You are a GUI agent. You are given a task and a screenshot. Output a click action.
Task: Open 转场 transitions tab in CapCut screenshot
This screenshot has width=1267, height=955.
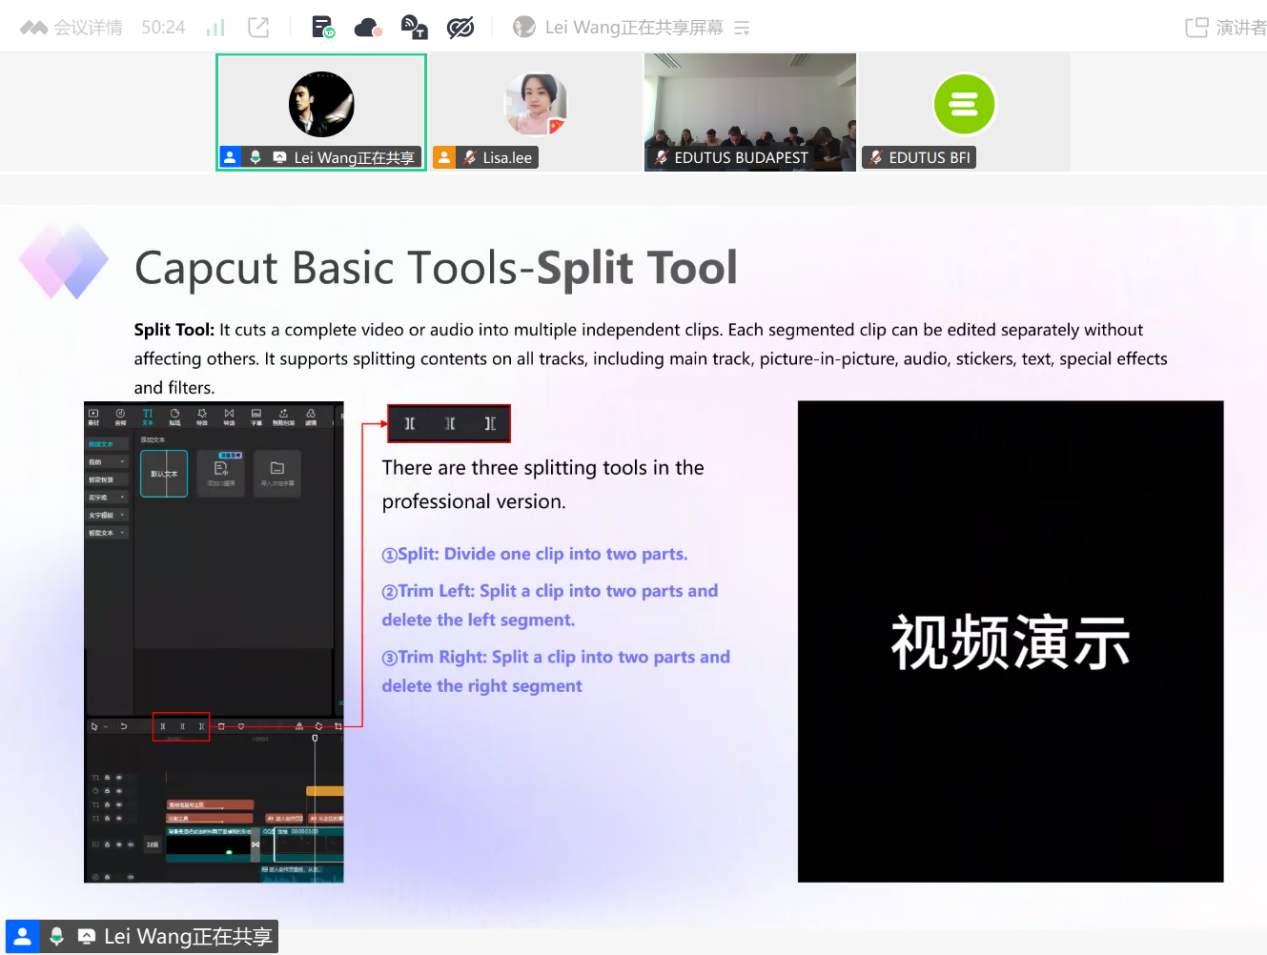[x=229, y=416]
